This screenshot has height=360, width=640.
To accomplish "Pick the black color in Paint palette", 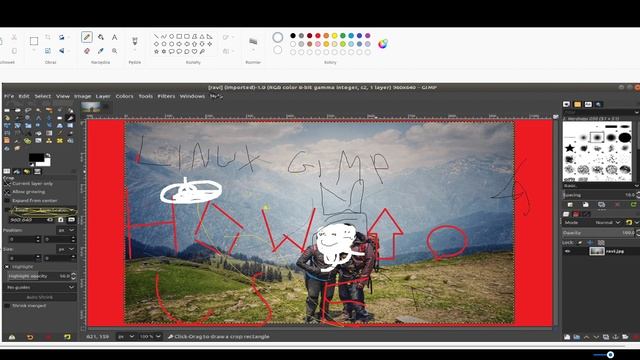I will [x=293, y=36].
